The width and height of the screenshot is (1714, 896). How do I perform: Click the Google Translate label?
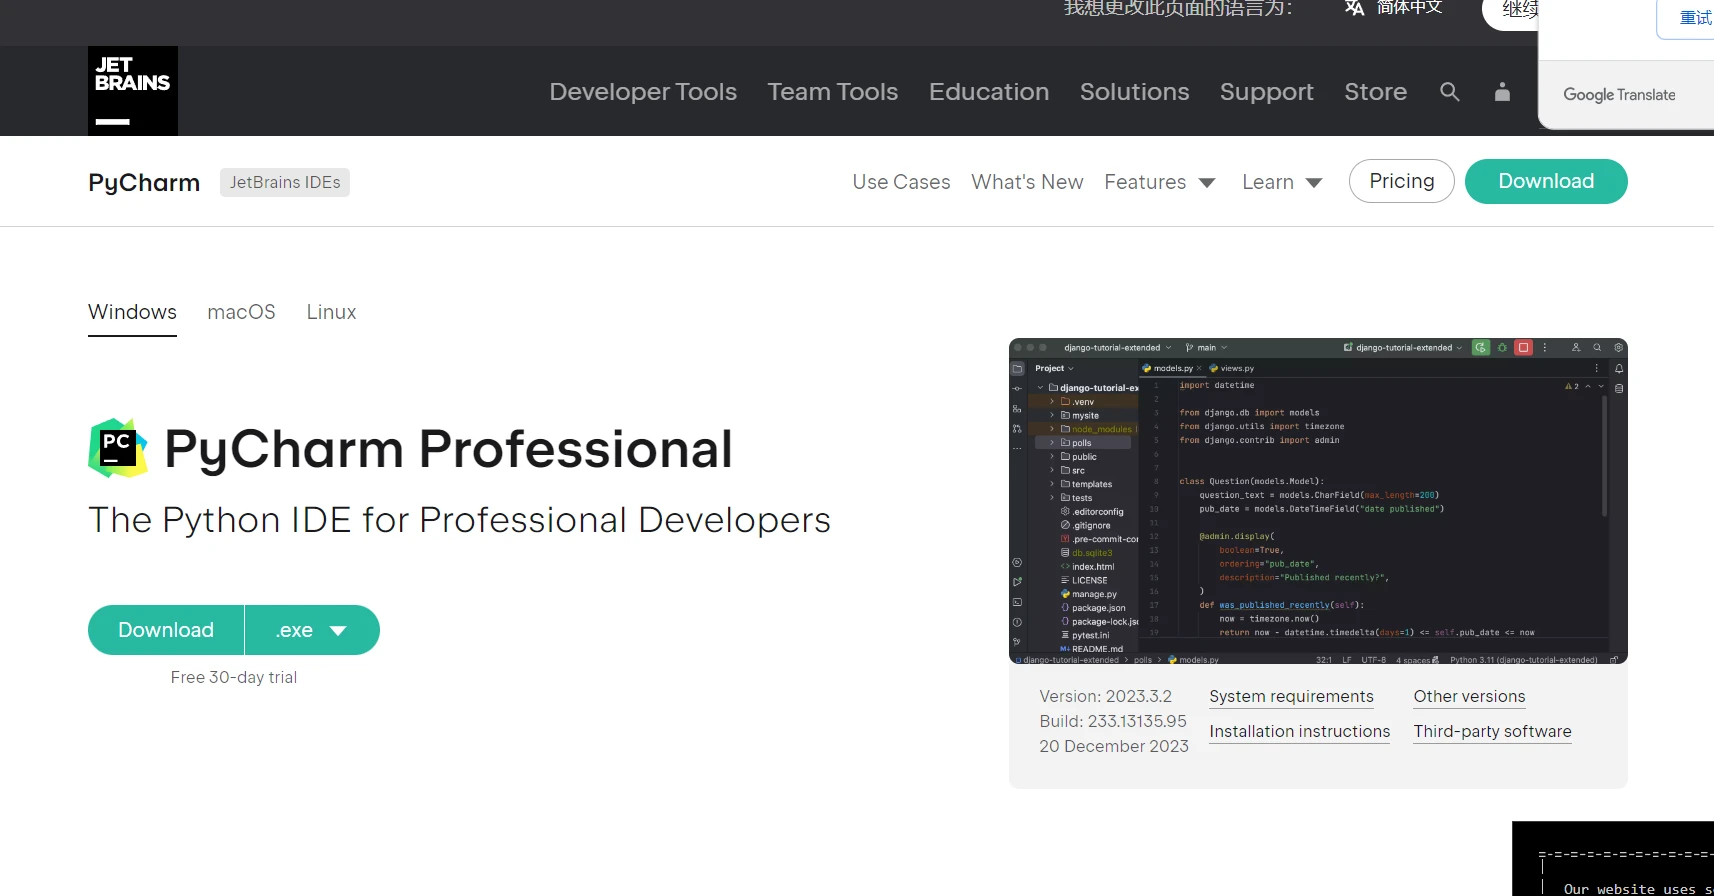(x=1619, y=95)
